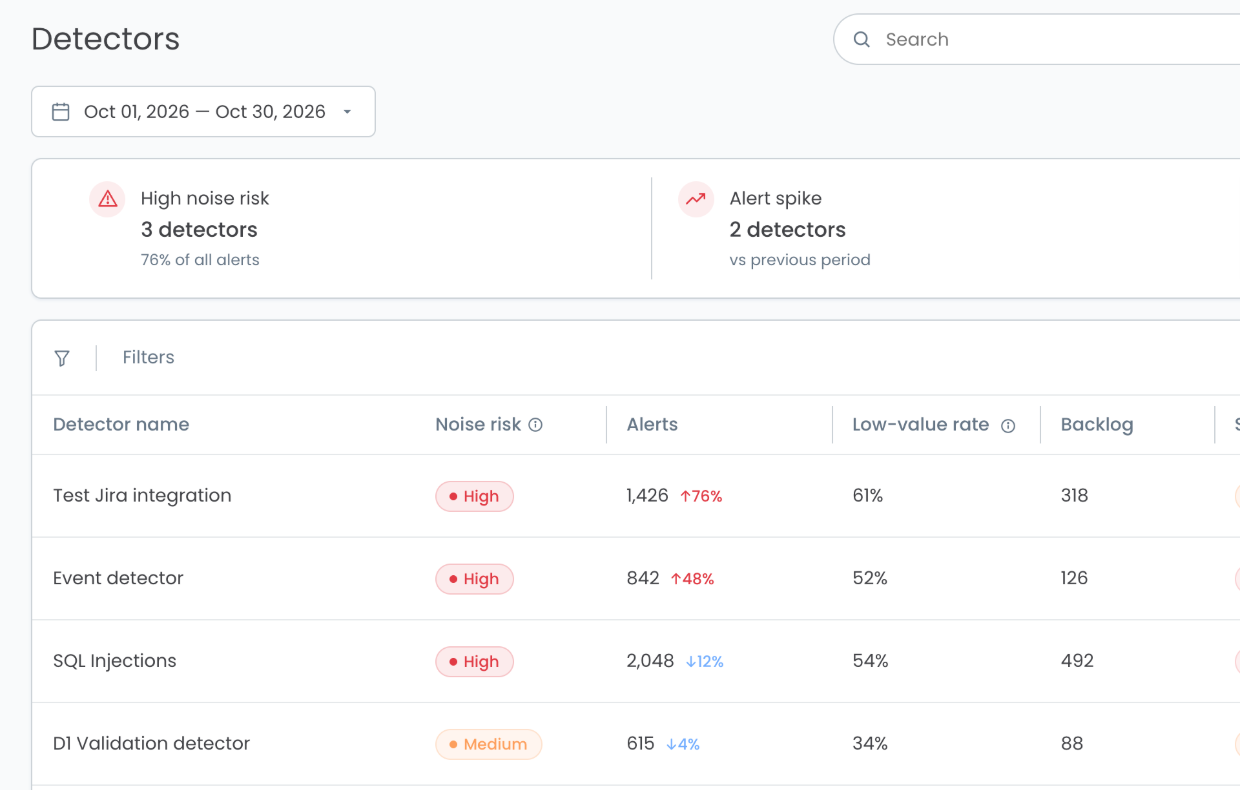Viewport: 1240px width, 790px height.
Task: Open the Filters option
Action: 148,357
